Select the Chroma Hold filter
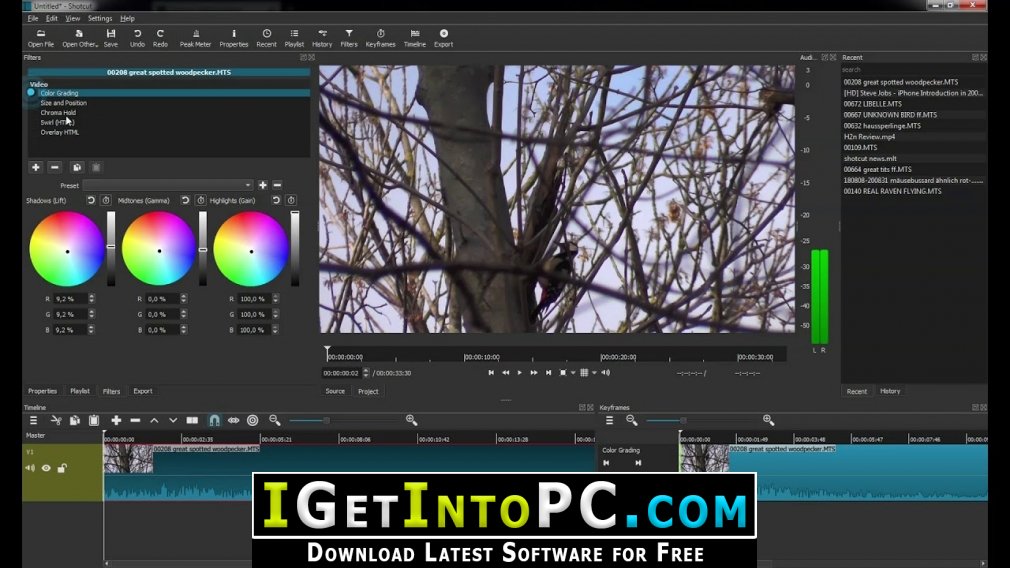The height and width of the screenshot is (568, 1010). coord(58,113)
